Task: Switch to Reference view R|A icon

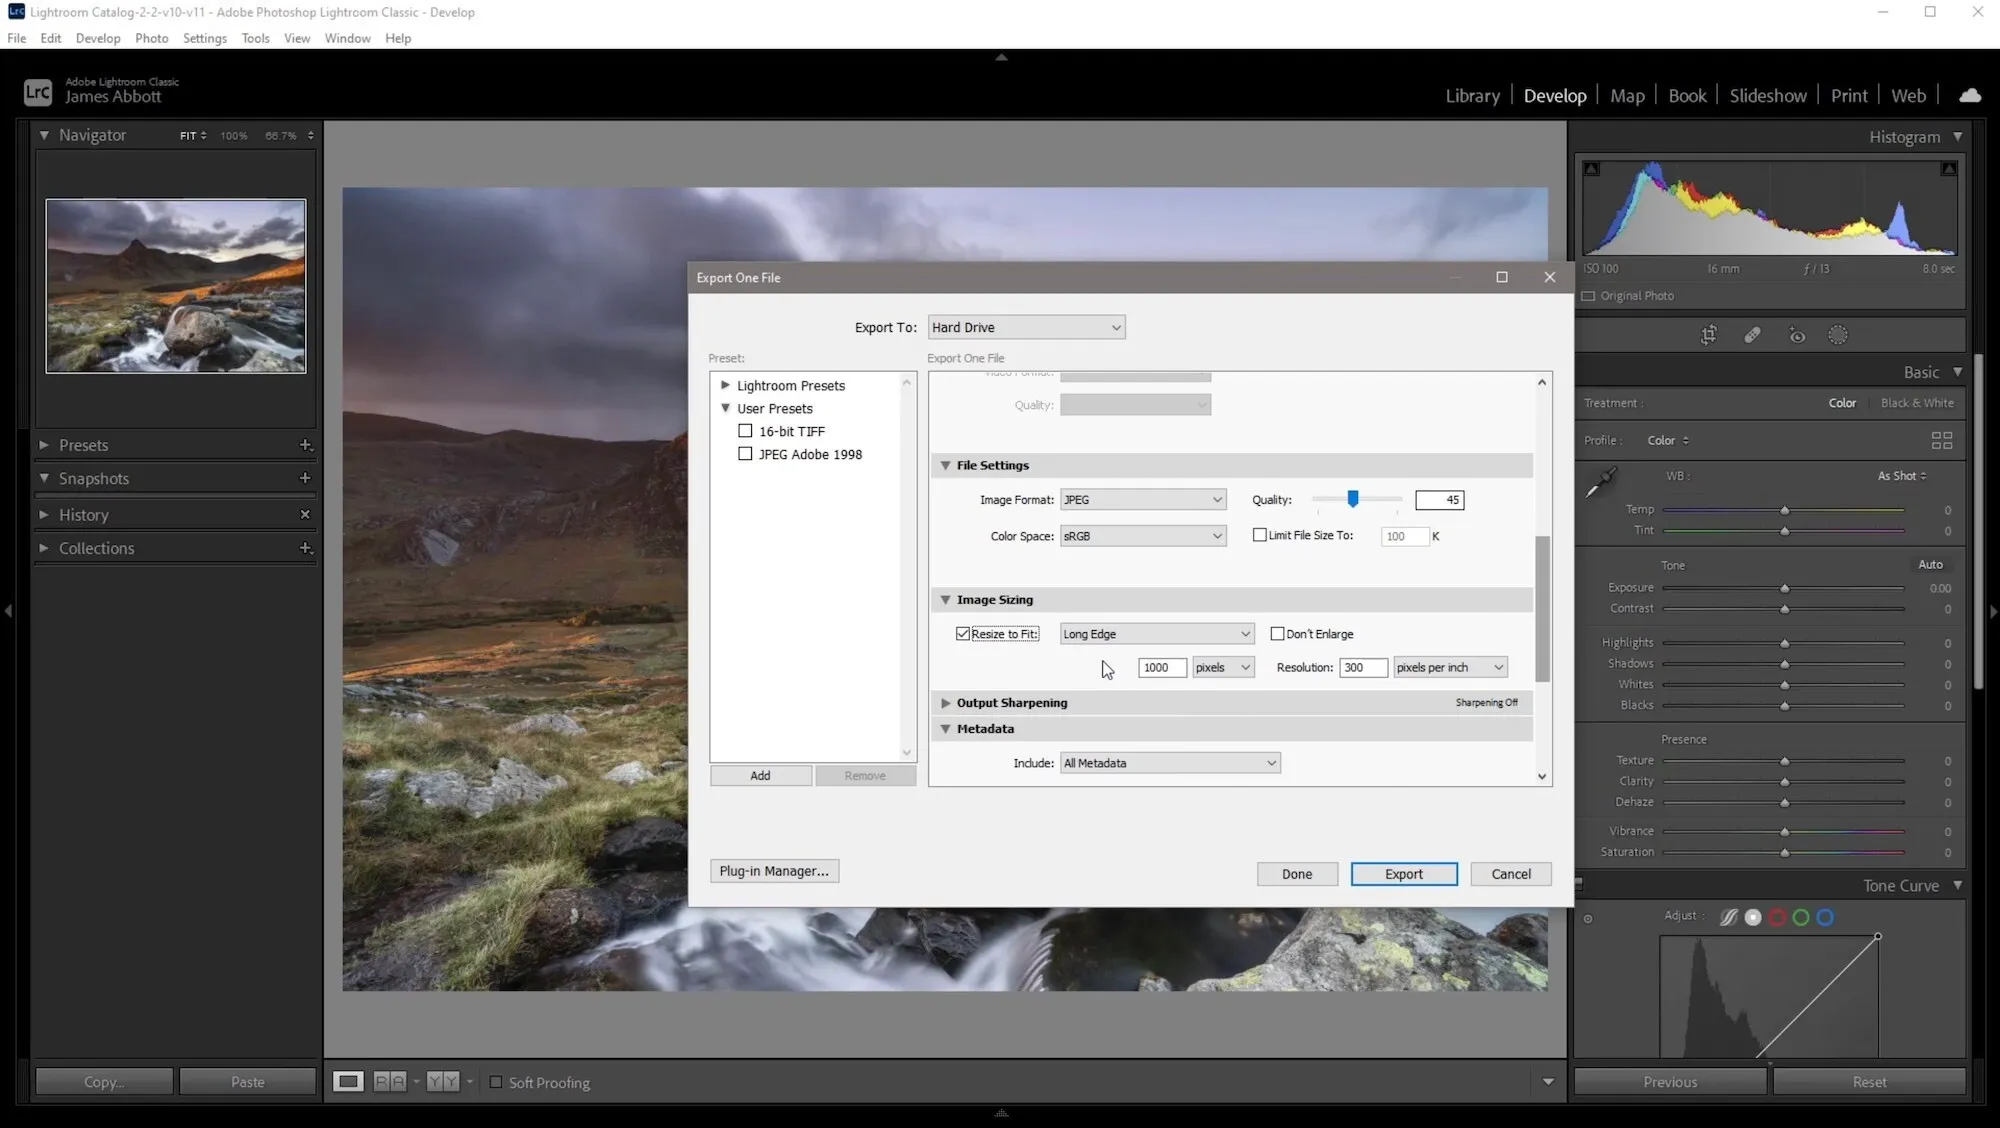Action: click(390, 1082)
